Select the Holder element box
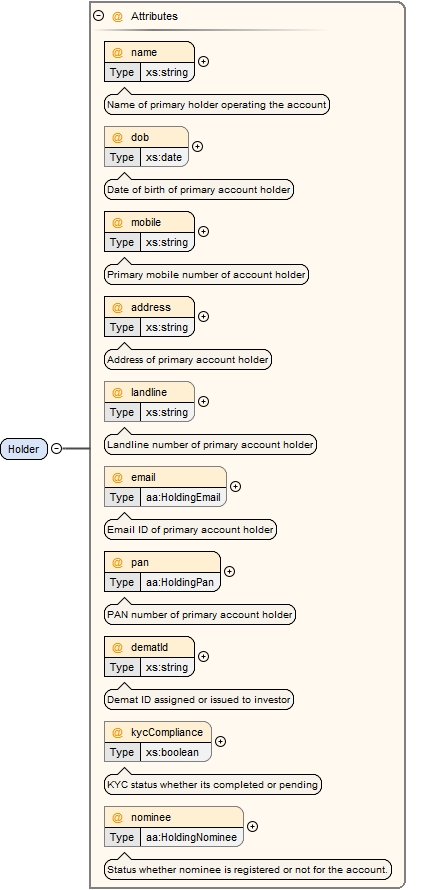The width and height of the screenshot is (423, 890). click(x=24, y=449)
